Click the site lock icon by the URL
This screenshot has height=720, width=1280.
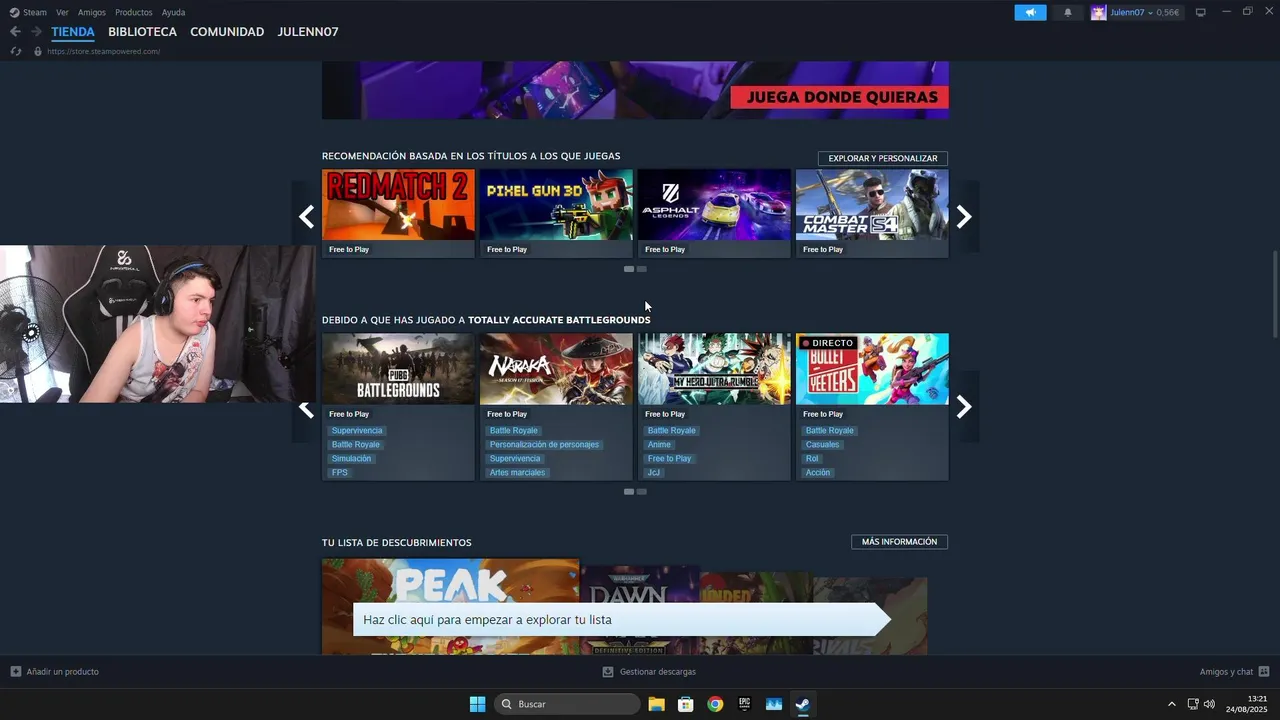coord(38,51)
